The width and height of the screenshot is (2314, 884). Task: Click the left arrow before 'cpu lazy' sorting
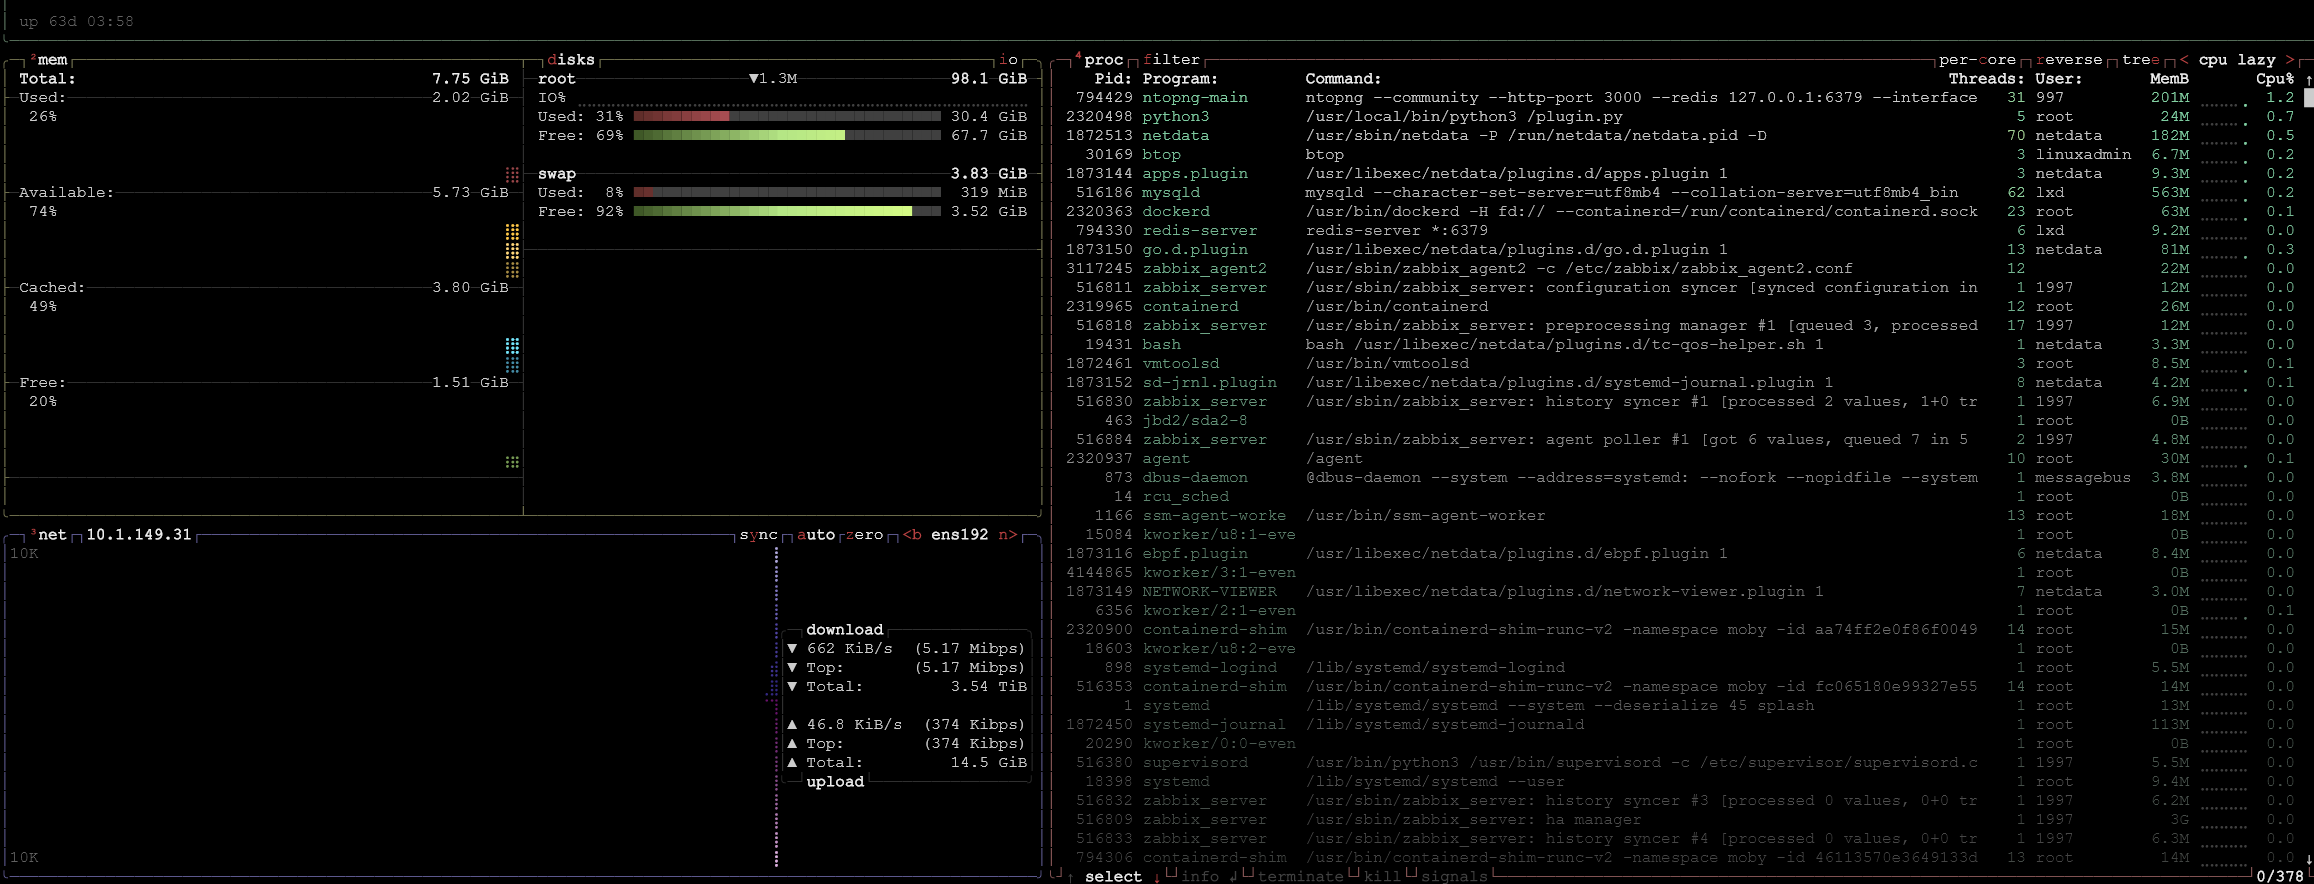(2184, 60)
